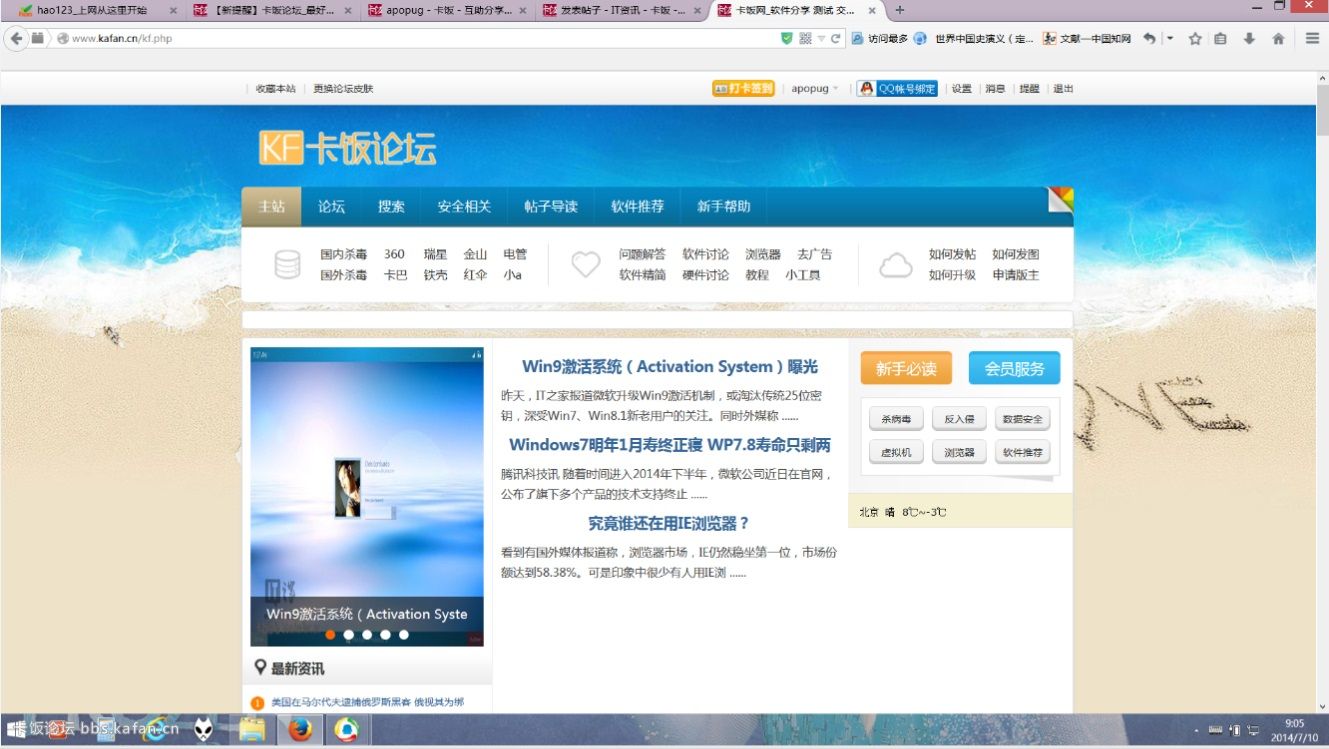Click the 虚拟机 button
Image resolution: width=1329 pixels, height=749 pixels.
896,452
